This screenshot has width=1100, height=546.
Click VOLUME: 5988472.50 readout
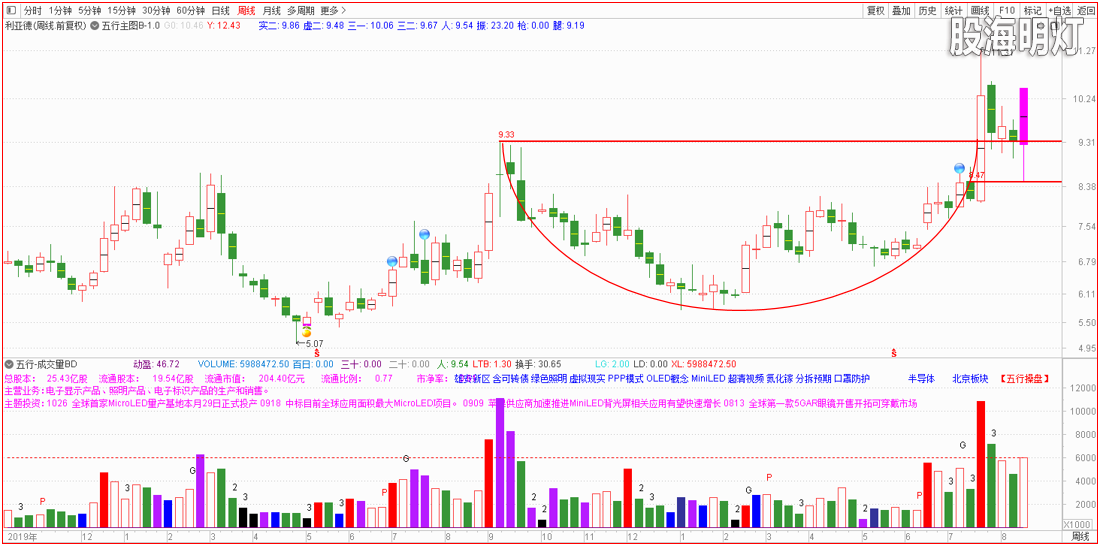coord(243,364)
